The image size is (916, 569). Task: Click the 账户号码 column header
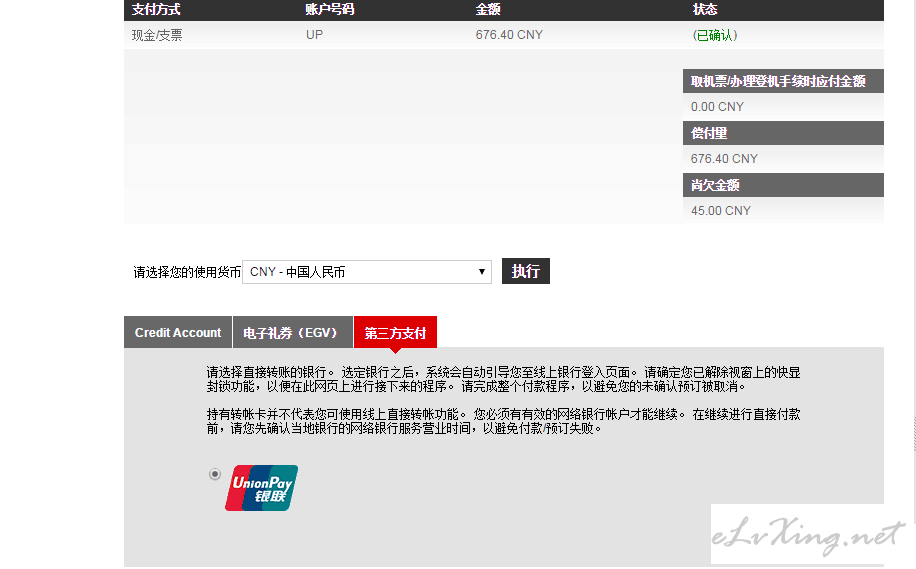(329, 9)
